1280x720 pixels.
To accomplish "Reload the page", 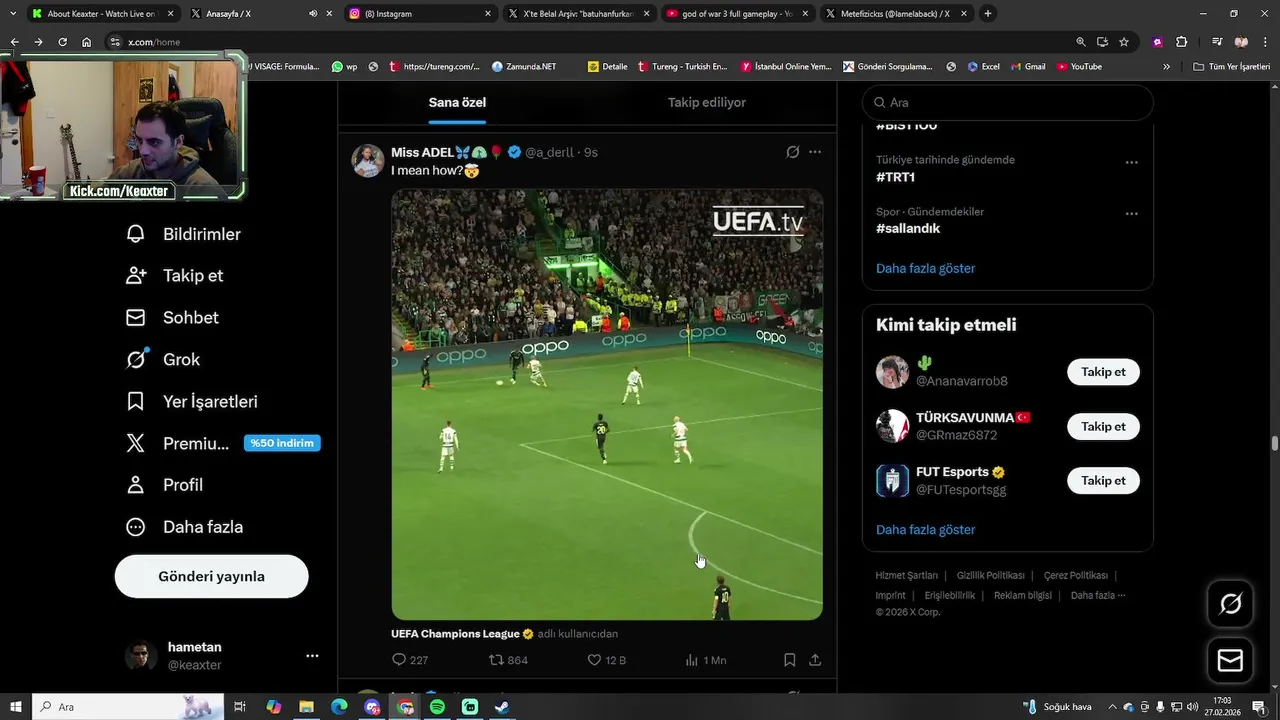I will click(x=63, y=42).
